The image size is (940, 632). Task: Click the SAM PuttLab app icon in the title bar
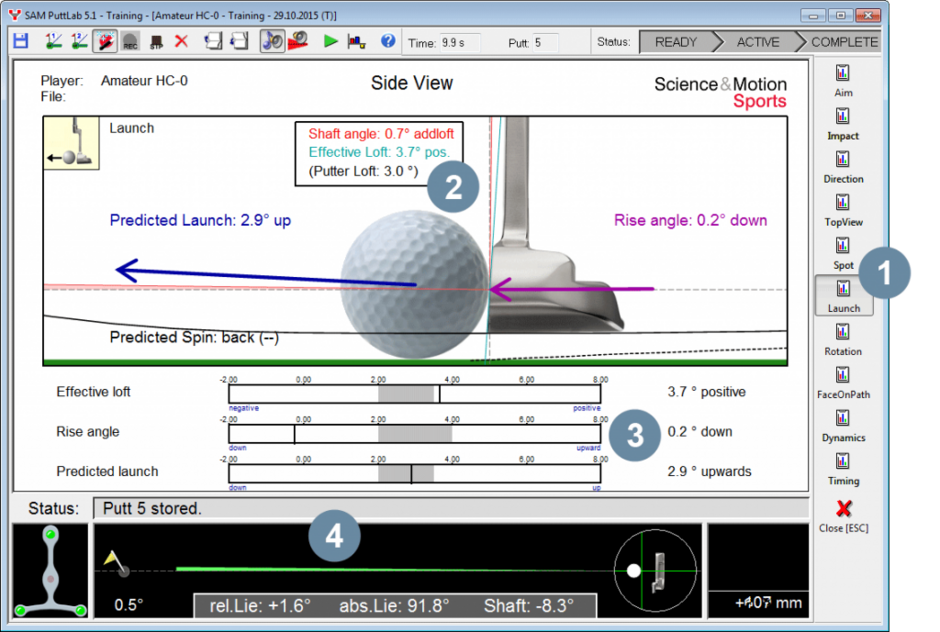(14, 15)
